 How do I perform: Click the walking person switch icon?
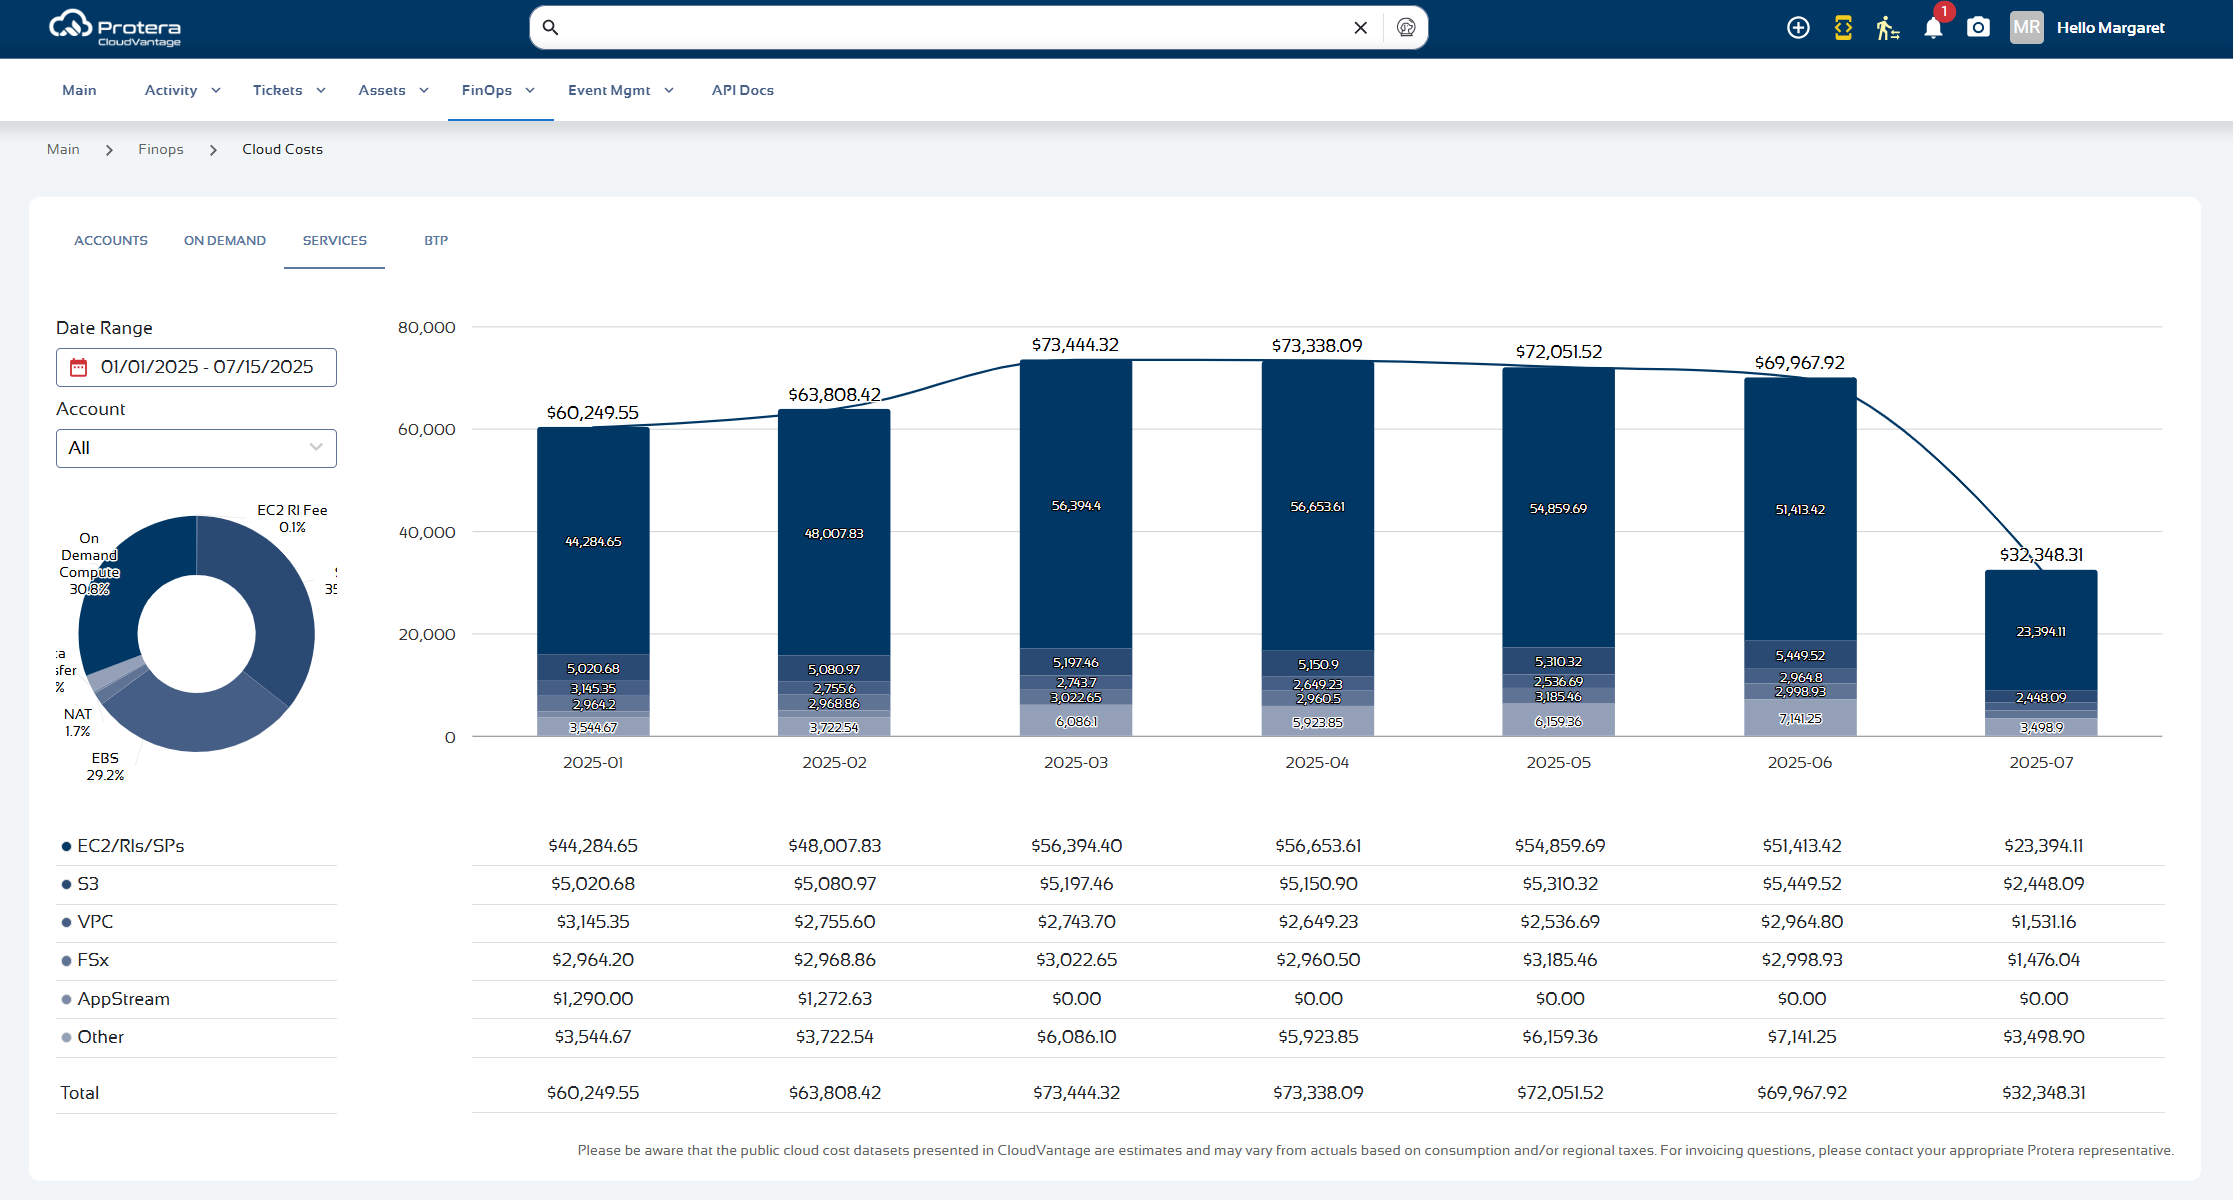click(1887, 28)
